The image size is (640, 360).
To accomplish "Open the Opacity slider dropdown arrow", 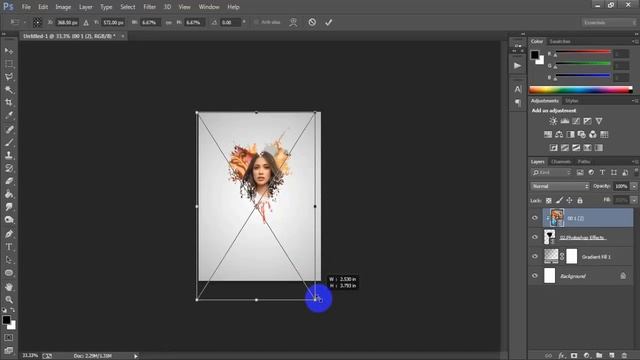I will tap(634, 186).
